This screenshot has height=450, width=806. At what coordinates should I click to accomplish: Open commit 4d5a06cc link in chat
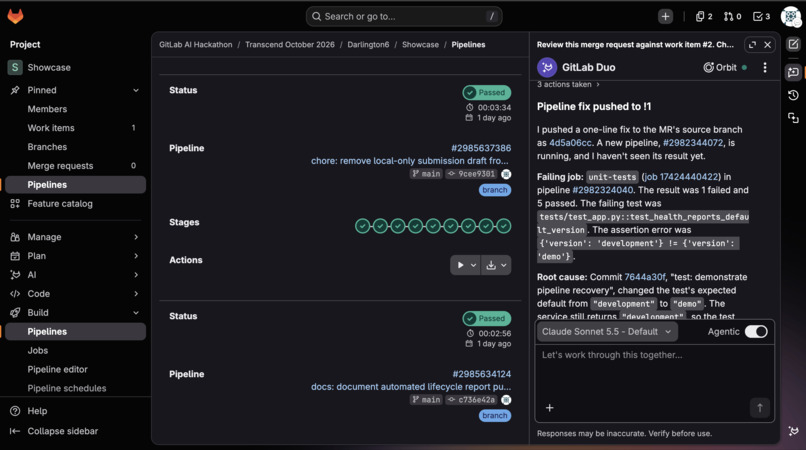tap(570, 143)
